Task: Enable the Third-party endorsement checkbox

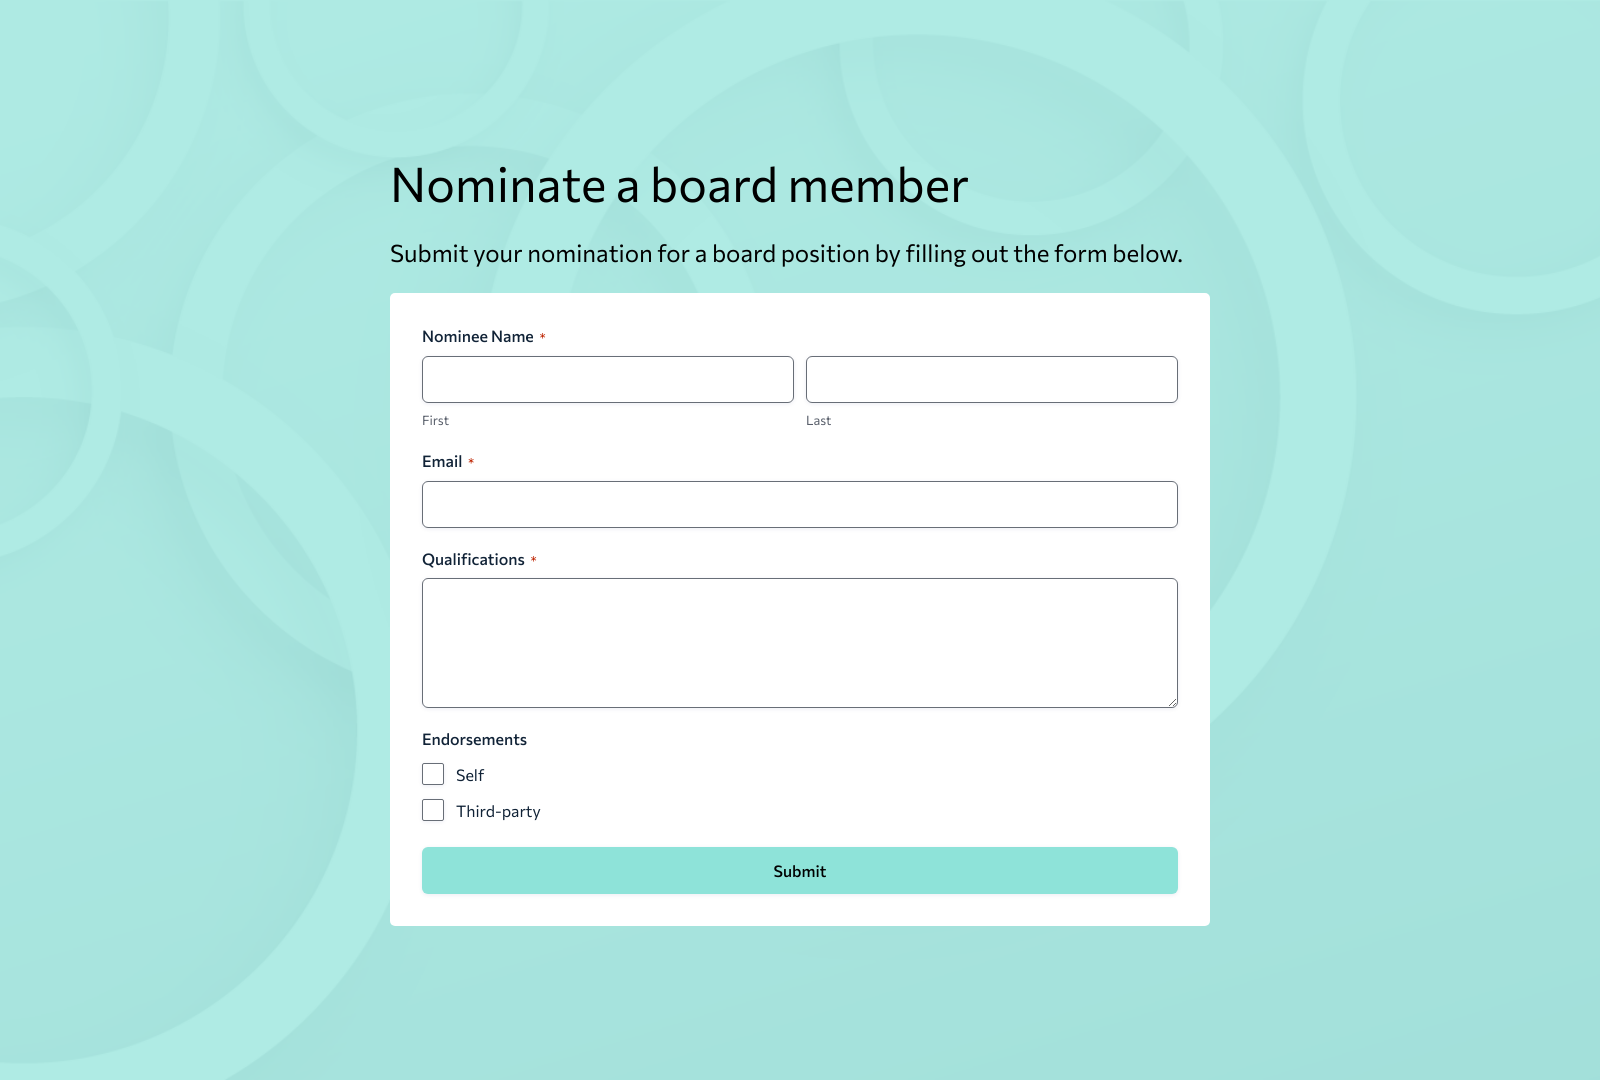Action: pos(433,811)
